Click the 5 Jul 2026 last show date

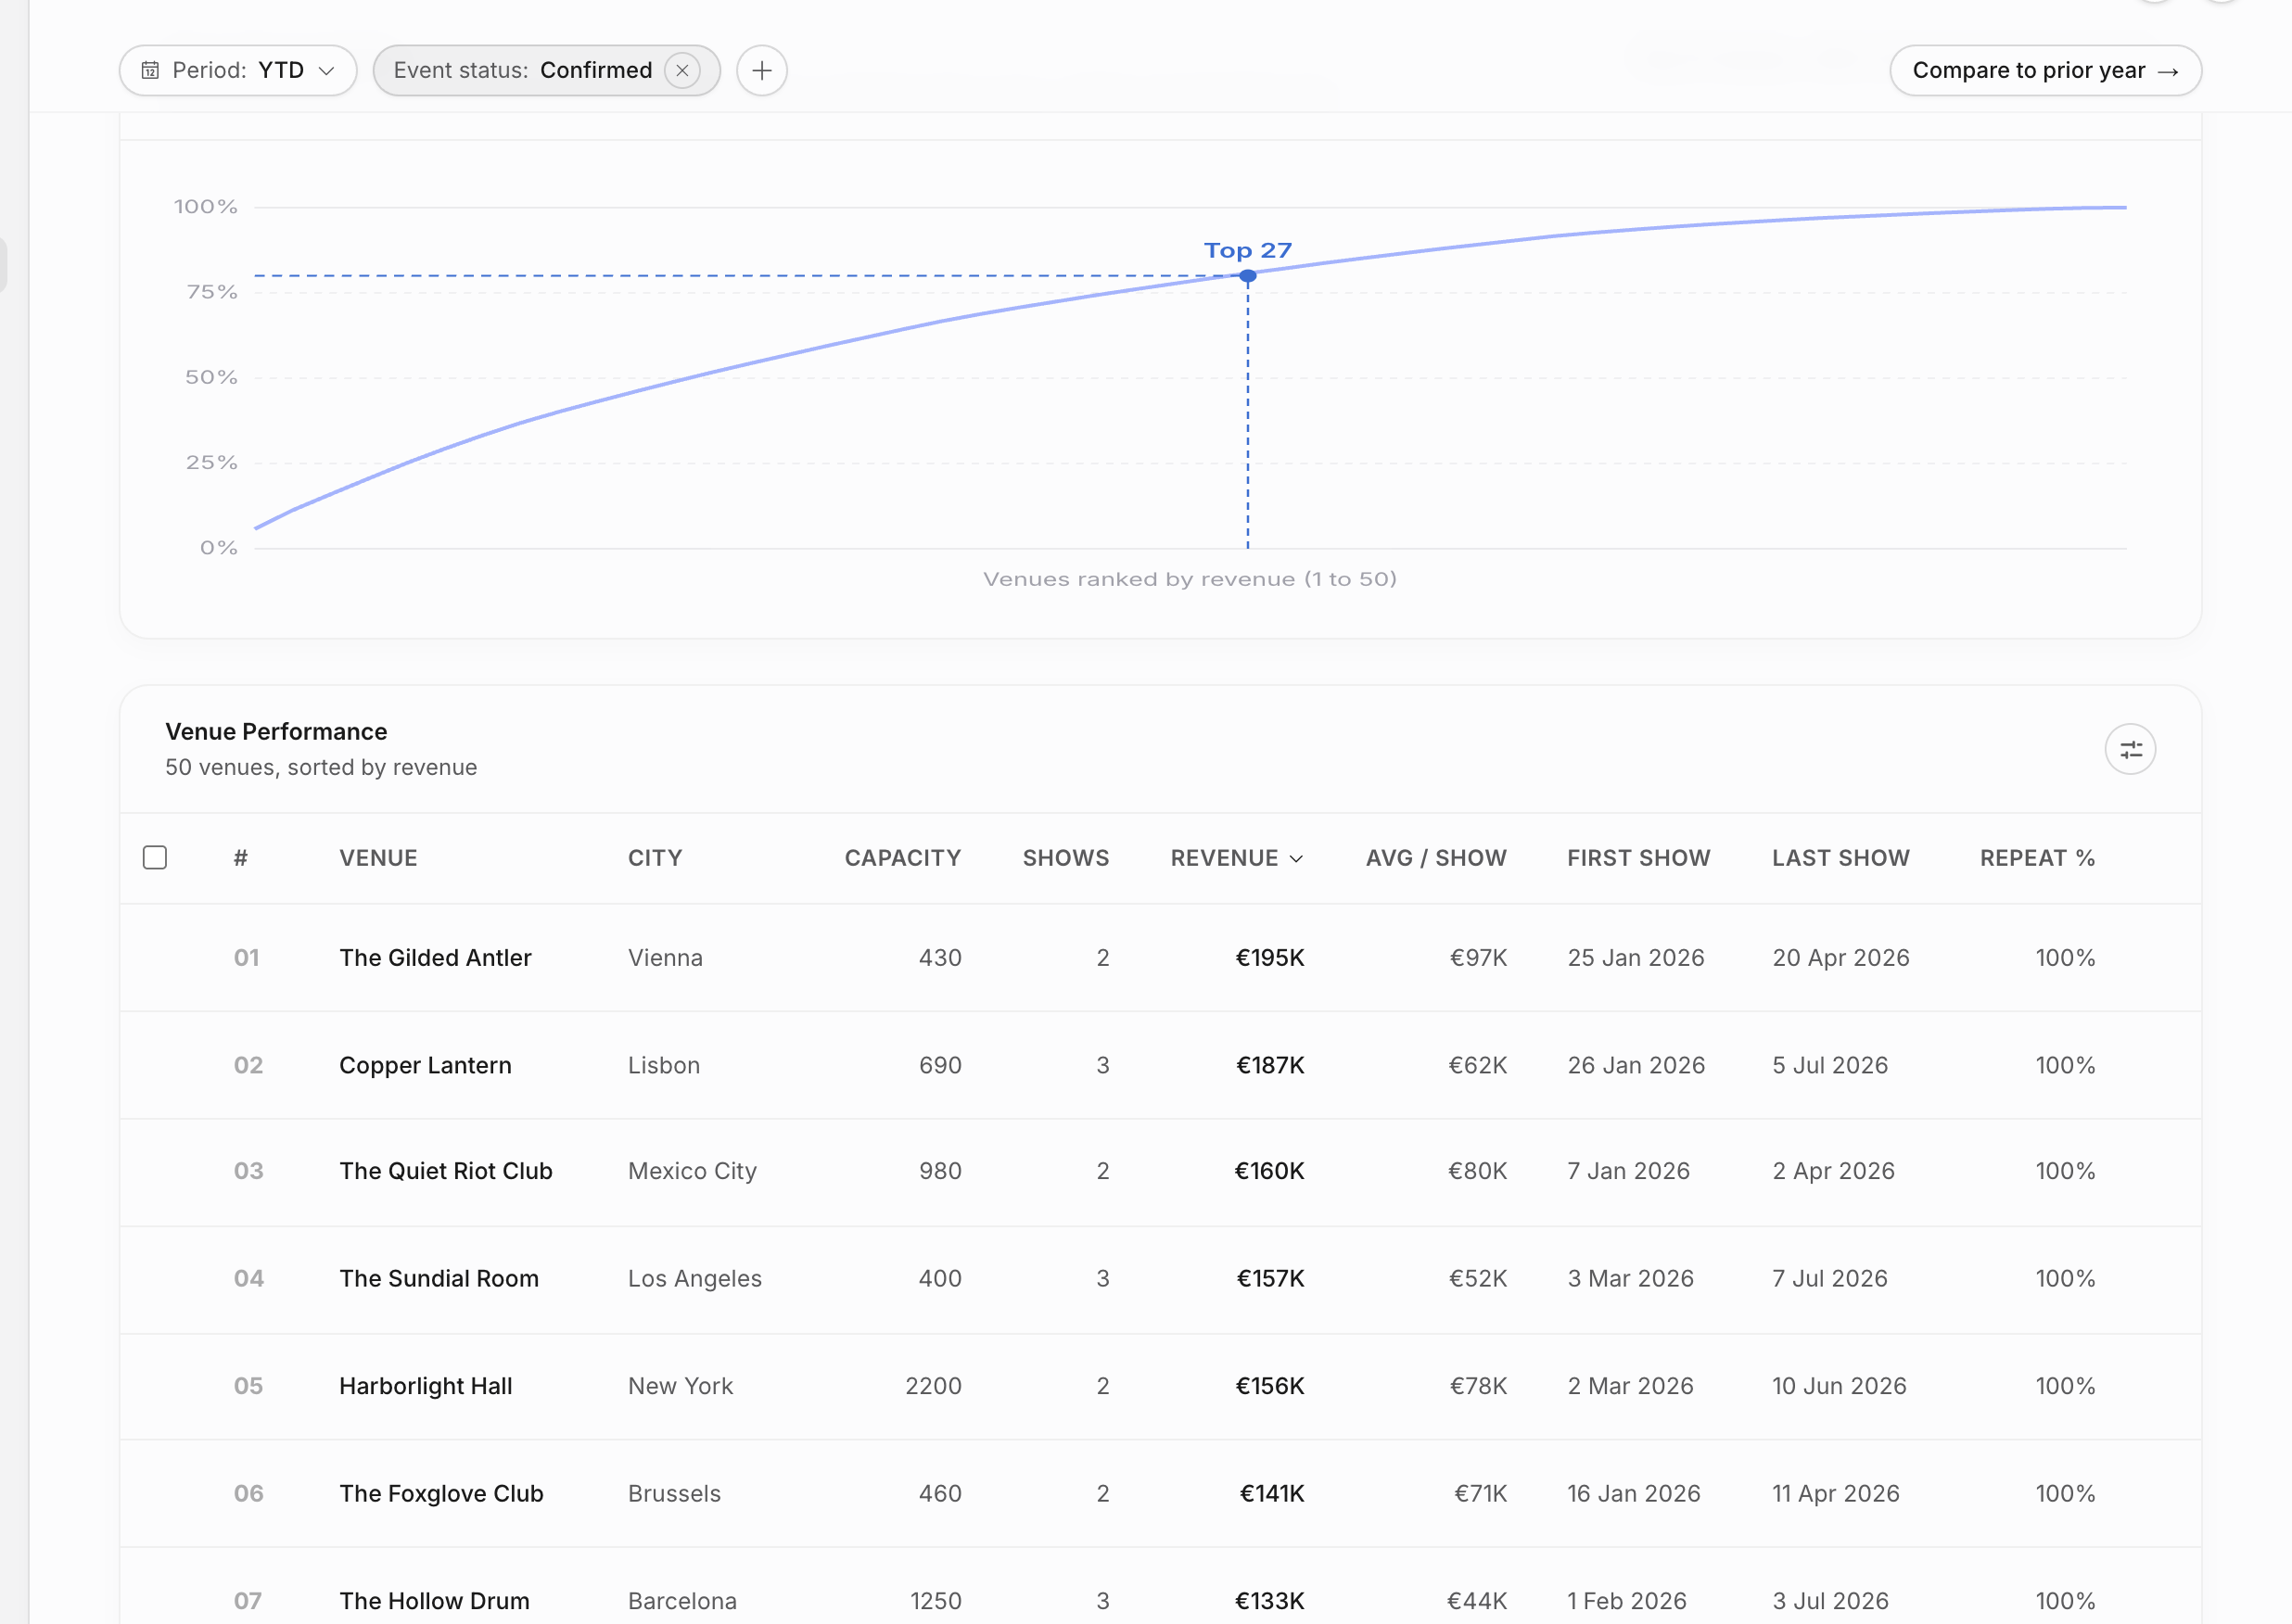click(x=1830, y=1065)
